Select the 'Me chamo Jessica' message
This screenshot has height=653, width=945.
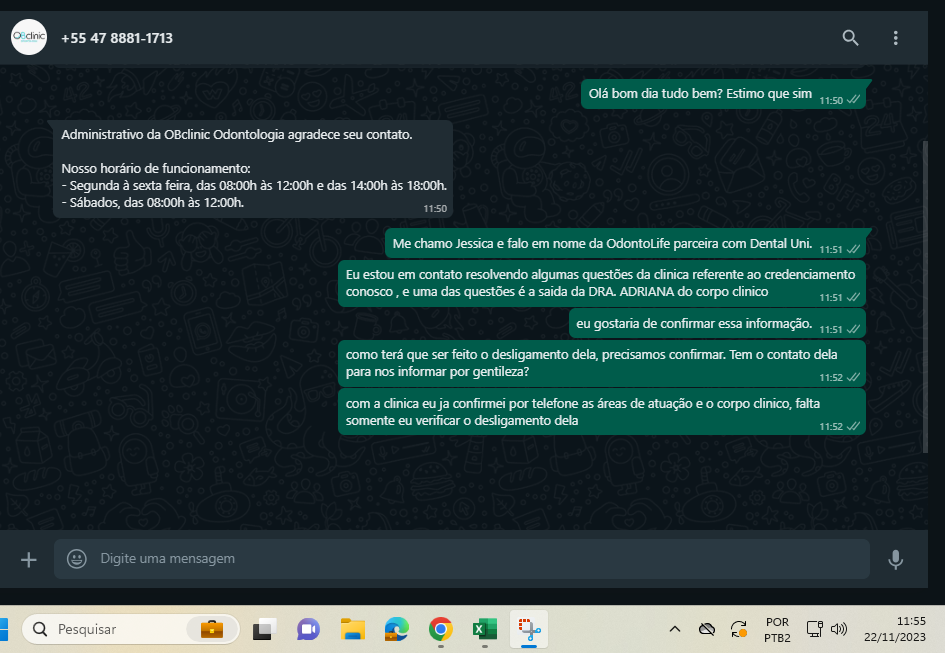tap(625, 244)
